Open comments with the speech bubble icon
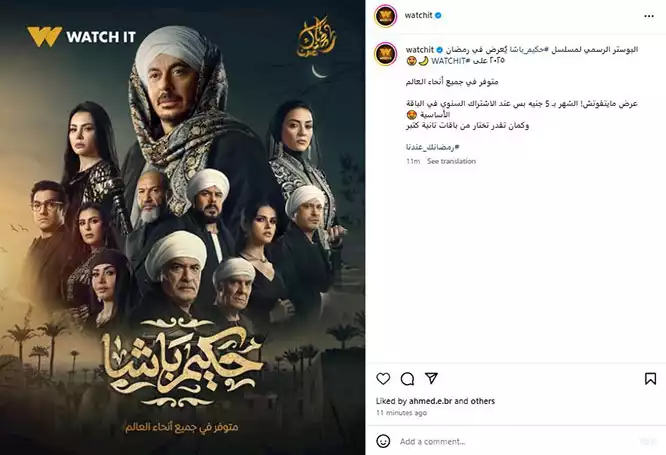Viewport: 666px width, 455px height. click(407, 379)
